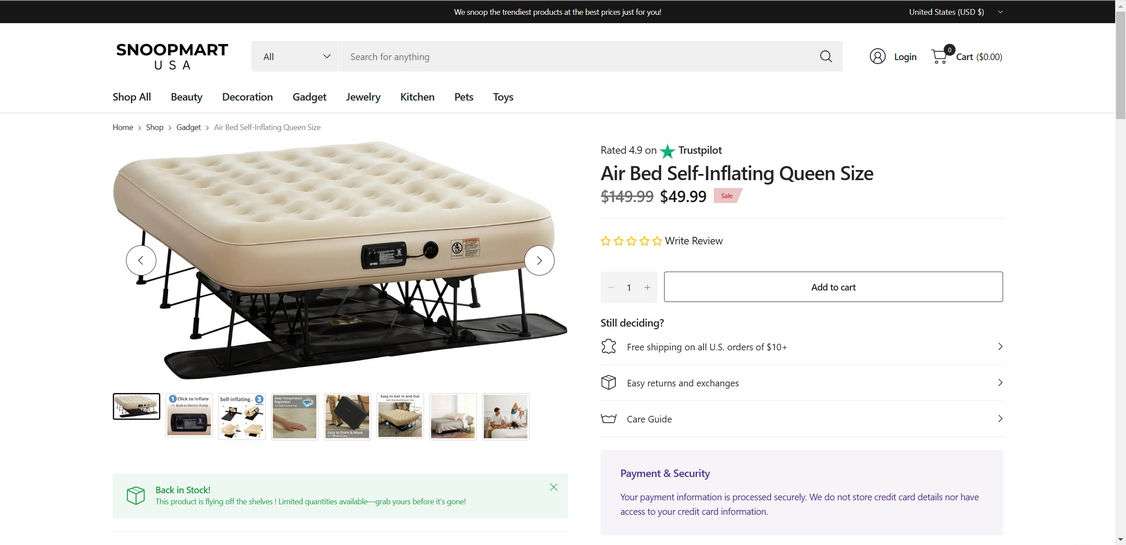
Task: Click the search magnifier icon
Action: click(x=825, y=57)
